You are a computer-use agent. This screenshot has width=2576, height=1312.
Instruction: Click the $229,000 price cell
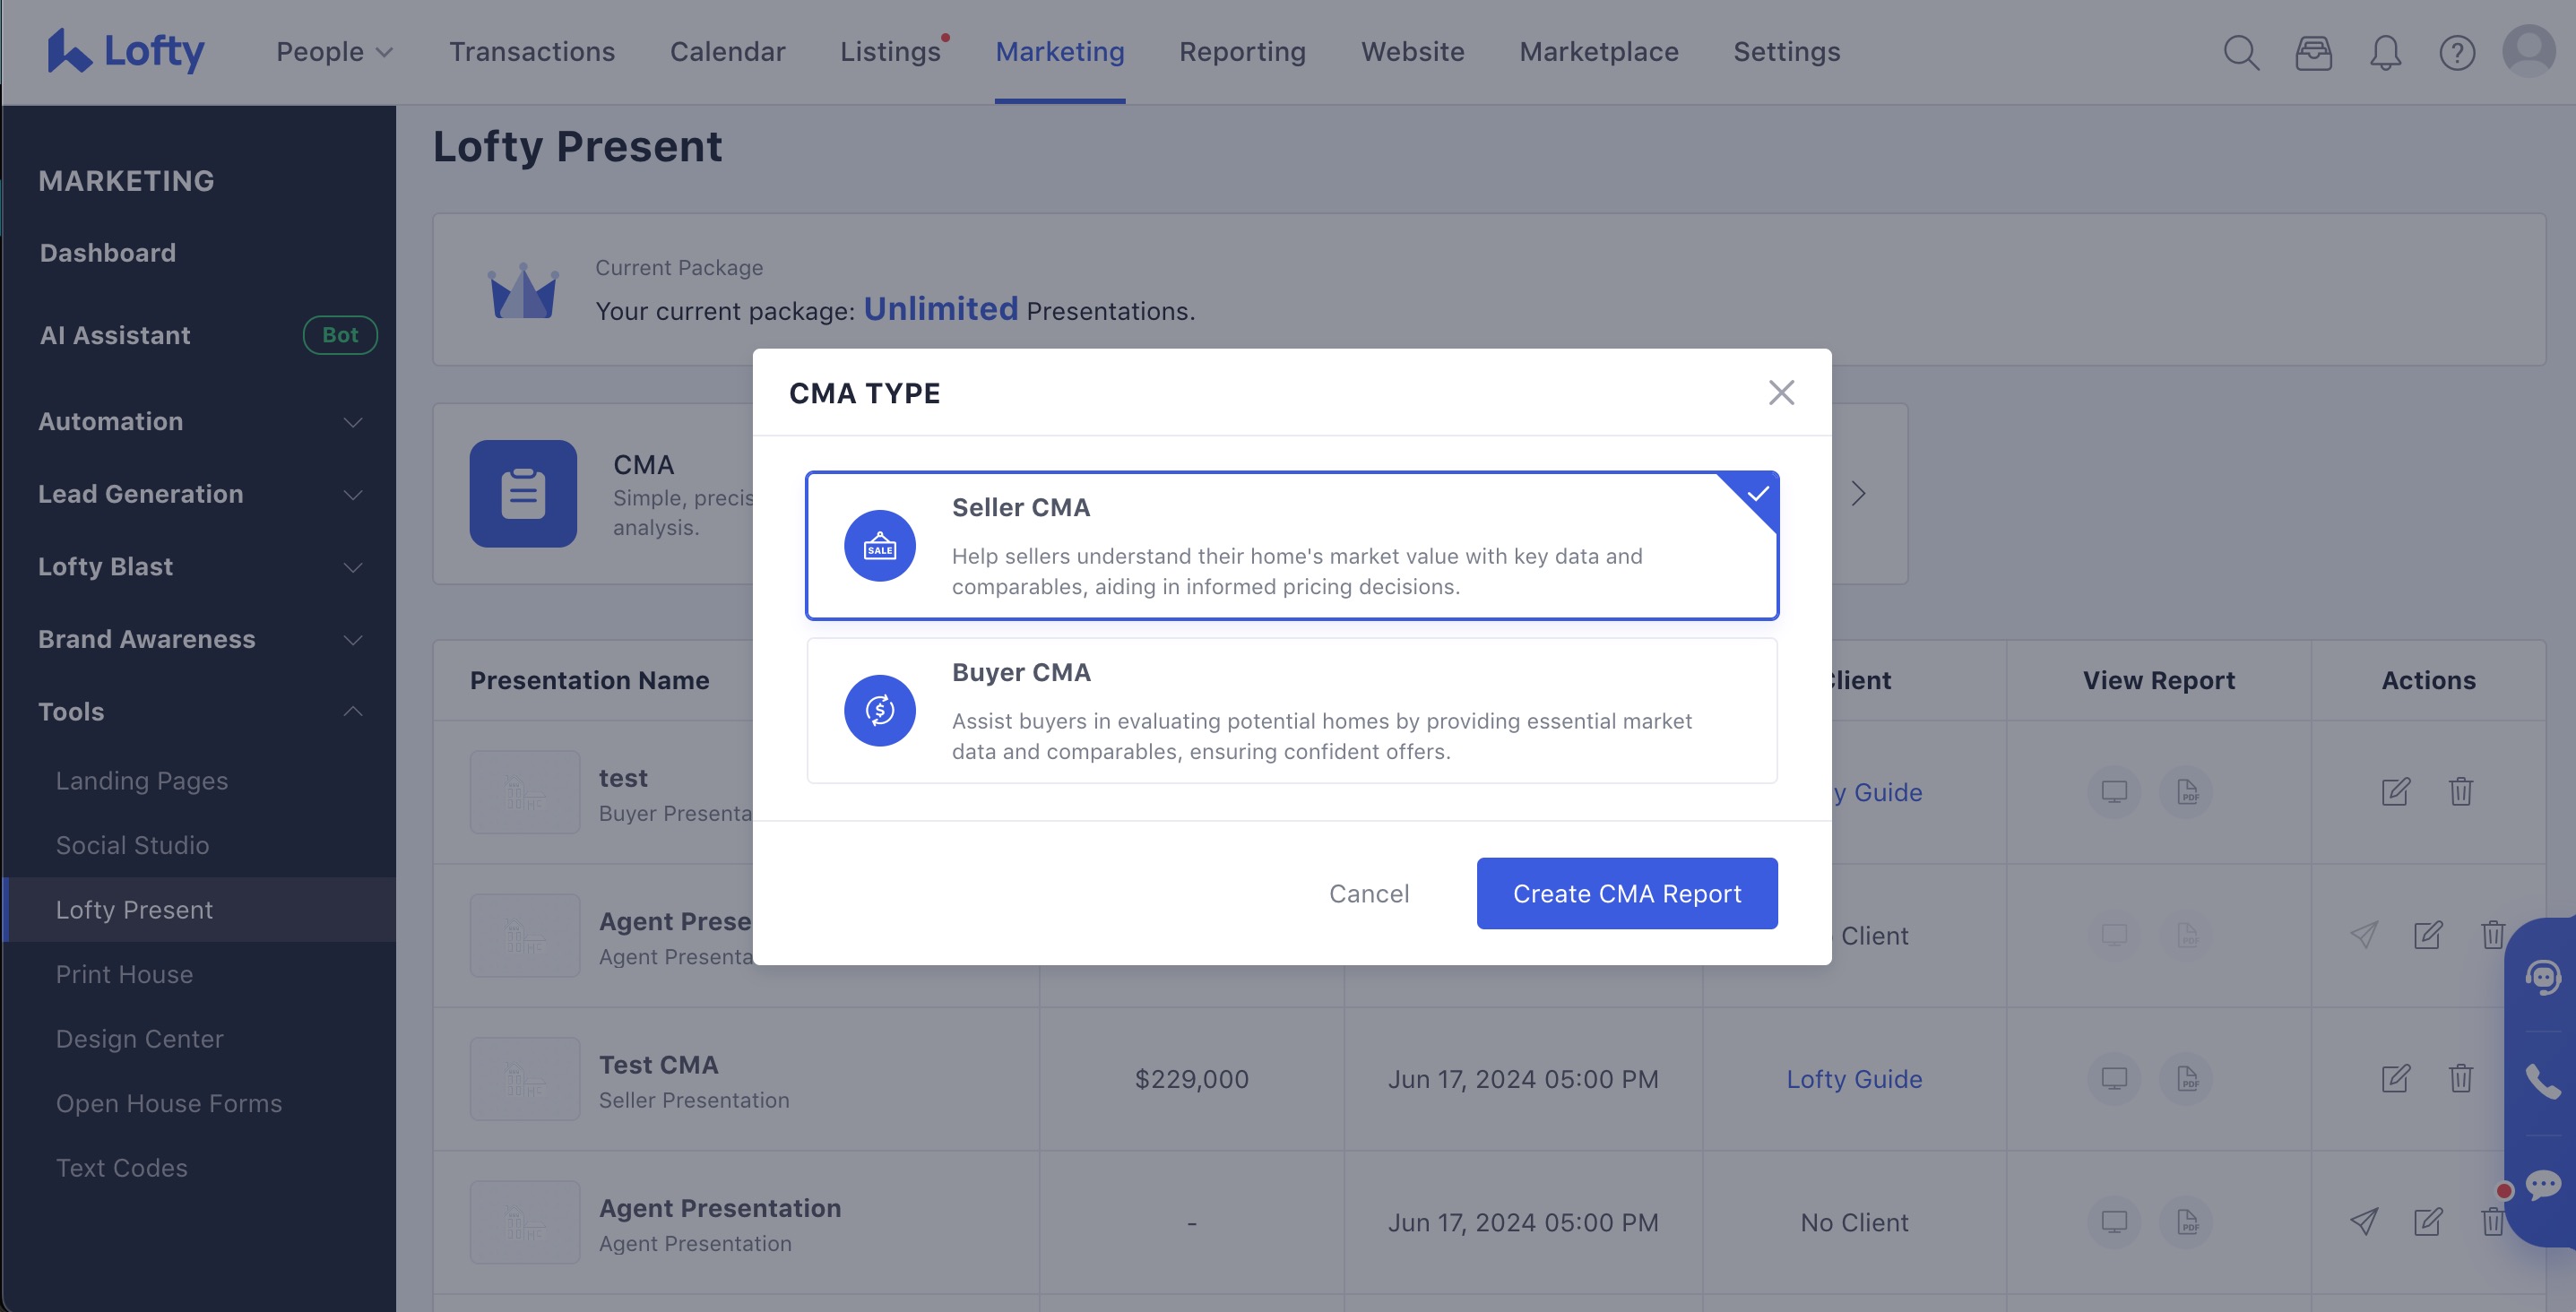click(x=1191, y=1079)
